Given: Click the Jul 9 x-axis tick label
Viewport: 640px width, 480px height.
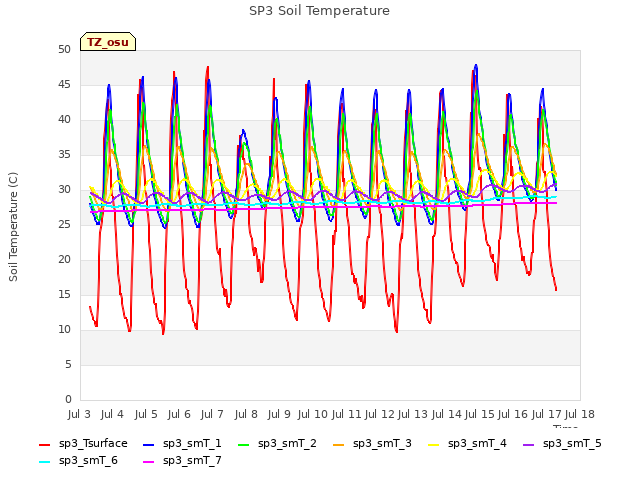Looking at the screenshot, I should 279,414.
